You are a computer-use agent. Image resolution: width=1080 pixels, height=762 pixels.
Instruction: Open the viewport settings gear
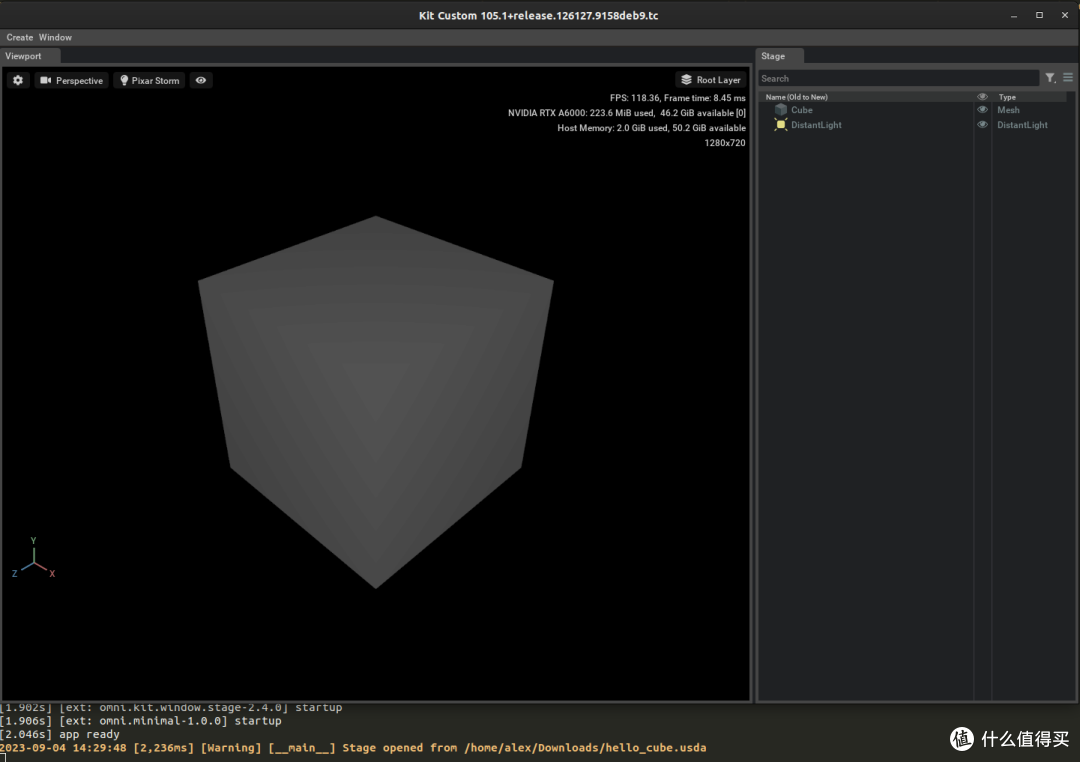pyautogui.click(x=18, y=80)
